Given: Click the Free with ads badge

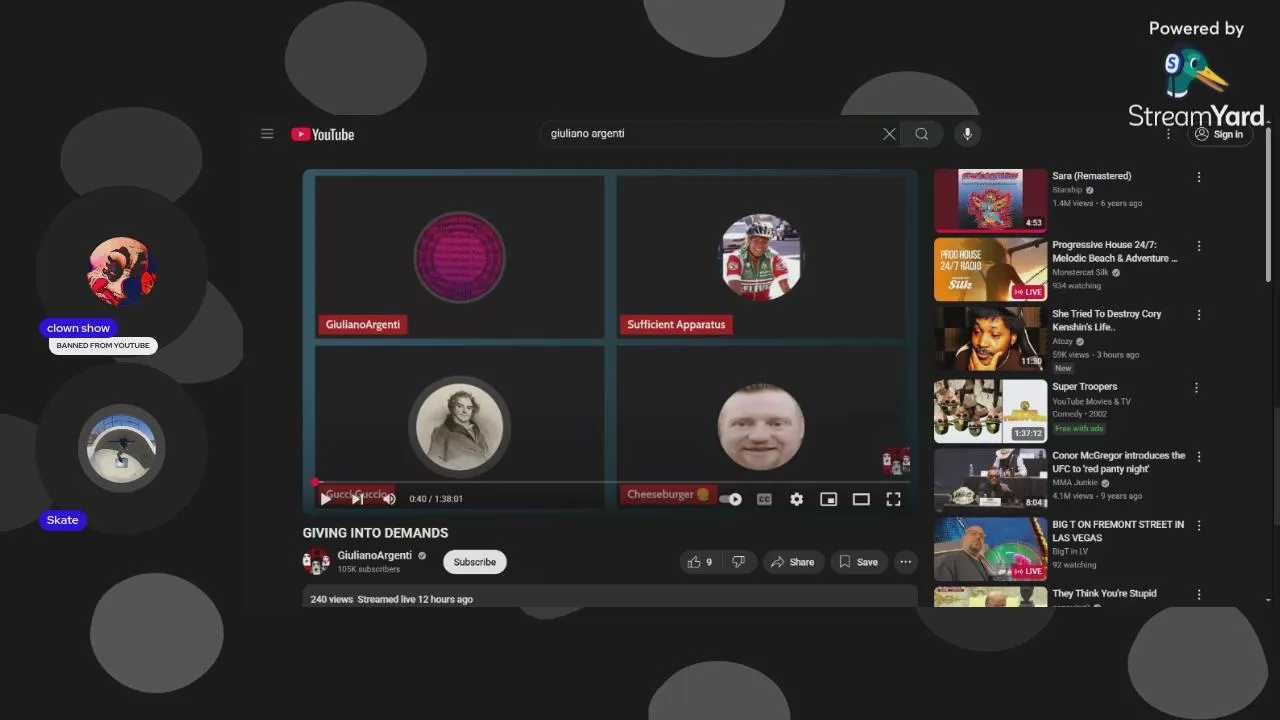Looking at the screenshot, I should pyautogui.click(x=1079, y=428).
